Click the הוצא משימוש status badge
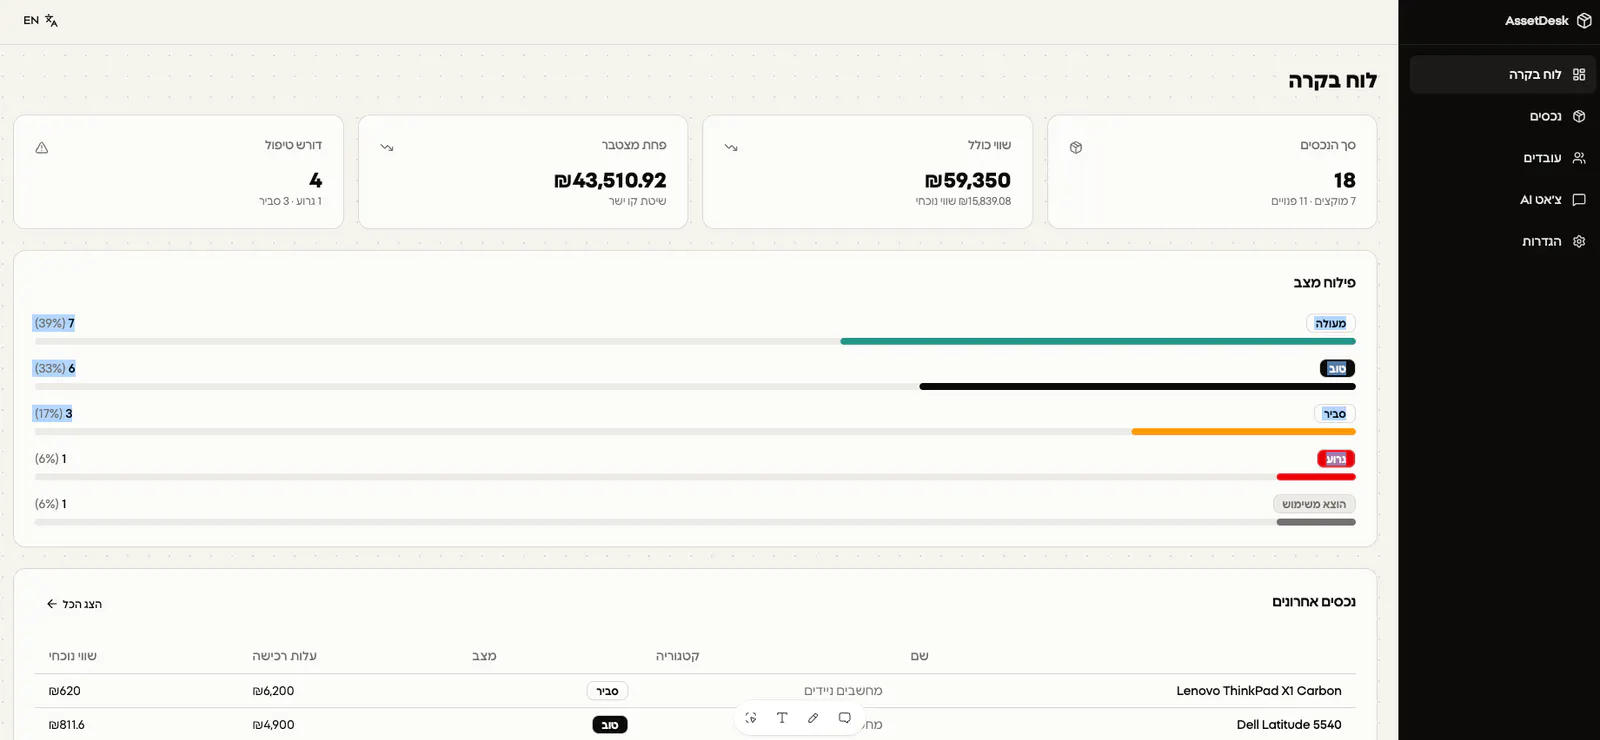This screenshot has height=740, width=1600. tap(1314, 504)
